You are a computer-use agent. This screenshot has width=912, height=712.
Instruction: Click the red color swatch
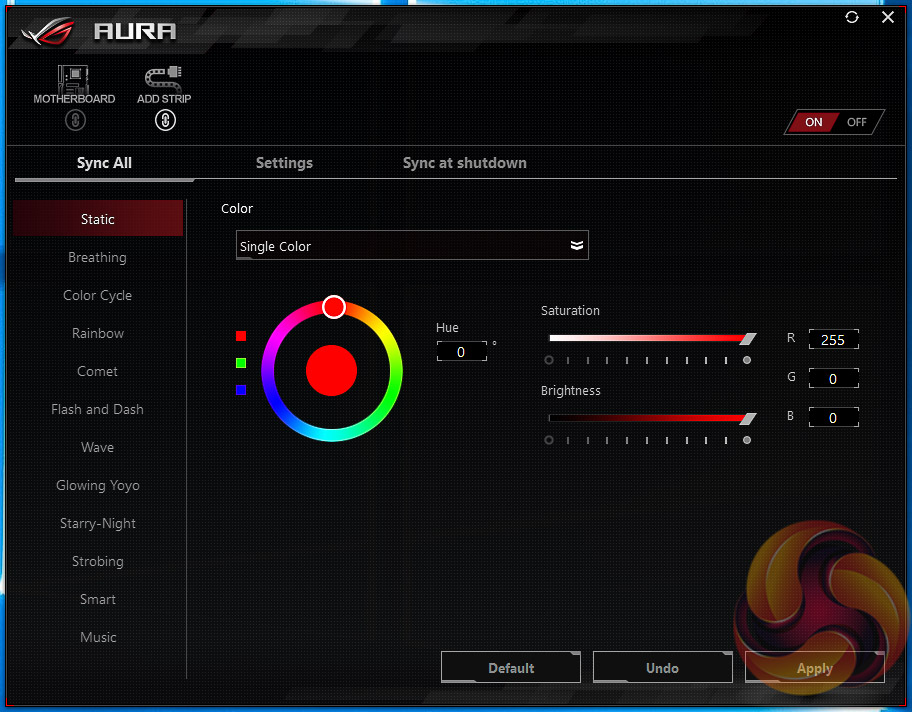coord(241,336)
